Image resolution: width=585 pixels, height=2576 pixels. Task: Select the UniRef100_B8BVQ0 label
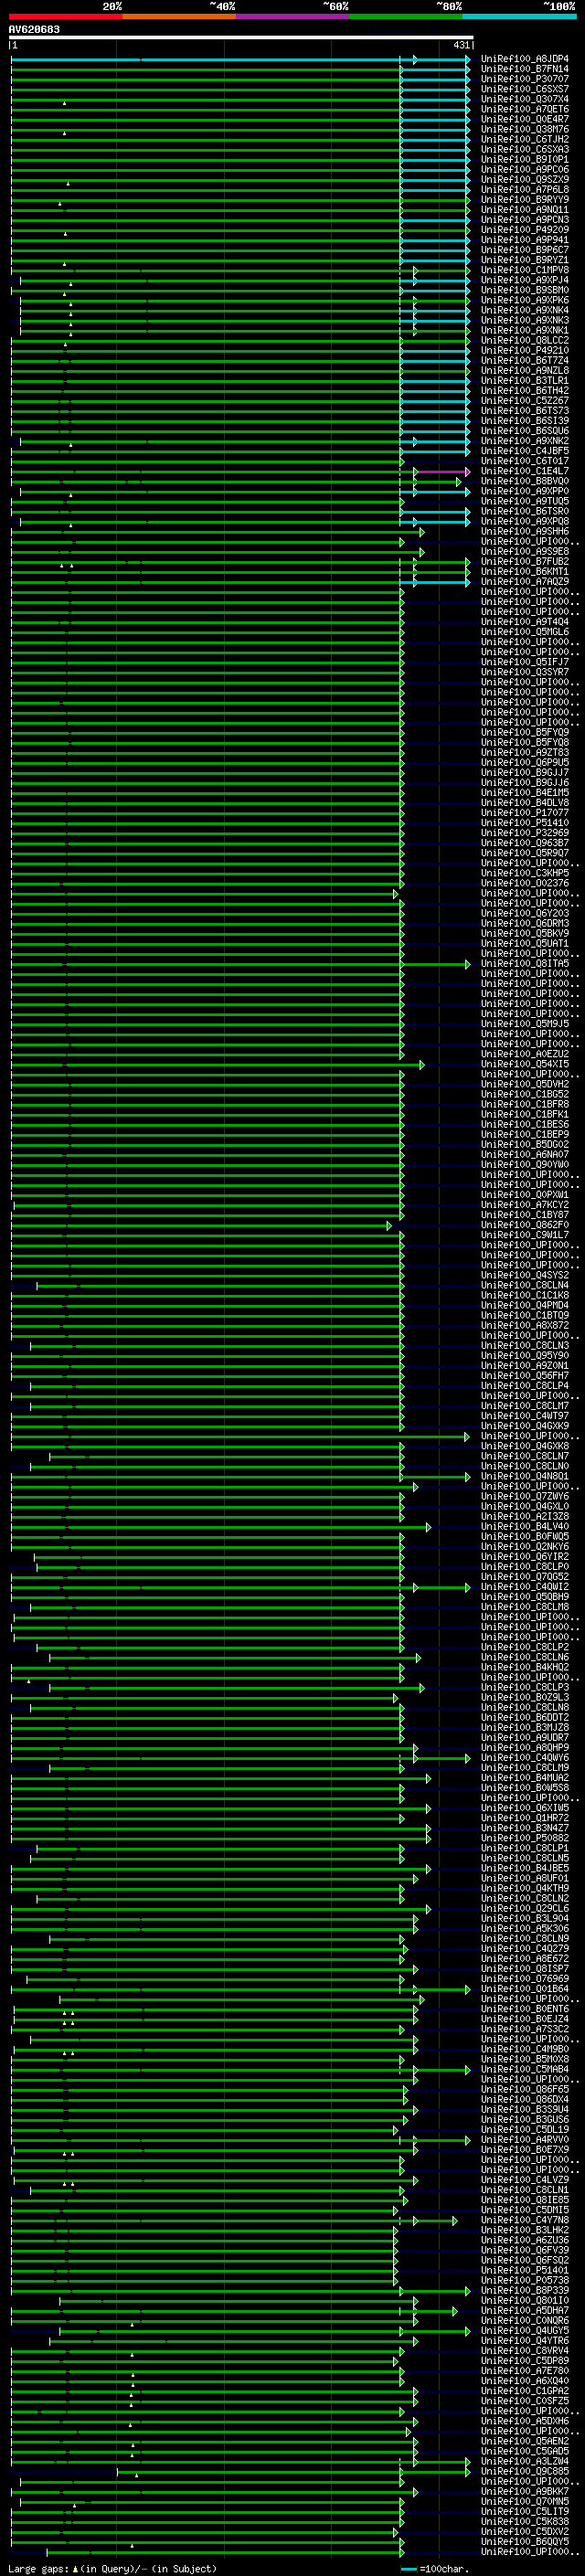[524, 481]
